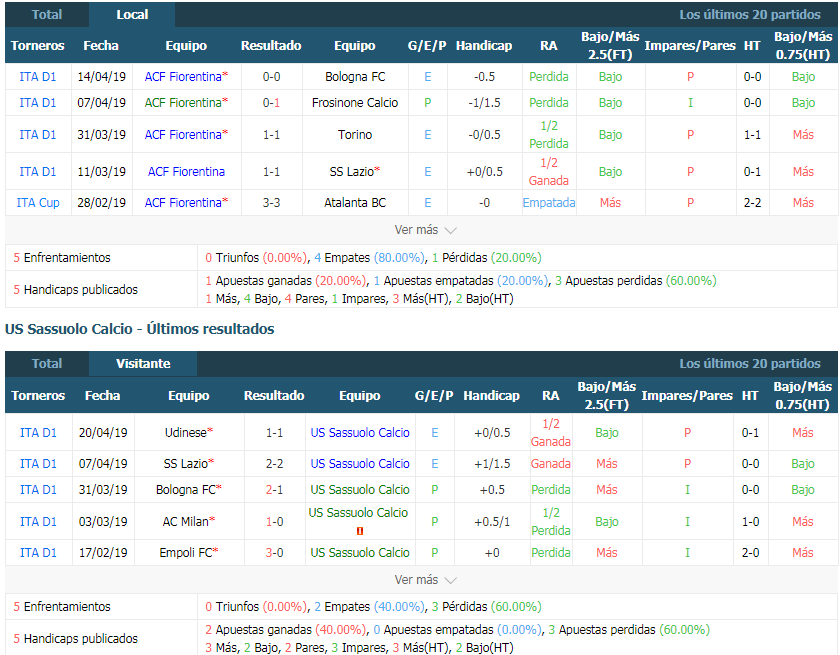This screenshot has width=840, height=655.
Task: Expand Ver más under Fiorentina results
Action: [x=425, y=230]
